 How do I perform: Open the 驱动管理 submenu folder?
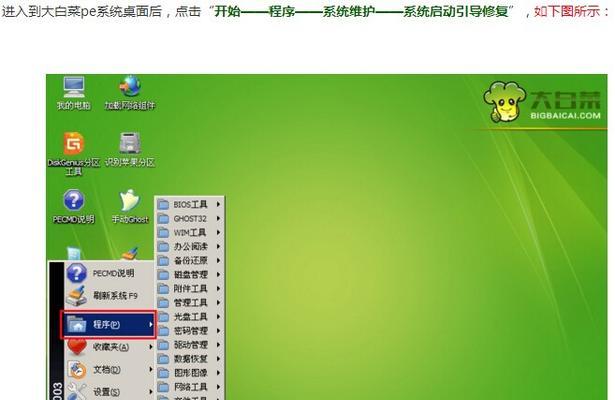coord(190,345)
